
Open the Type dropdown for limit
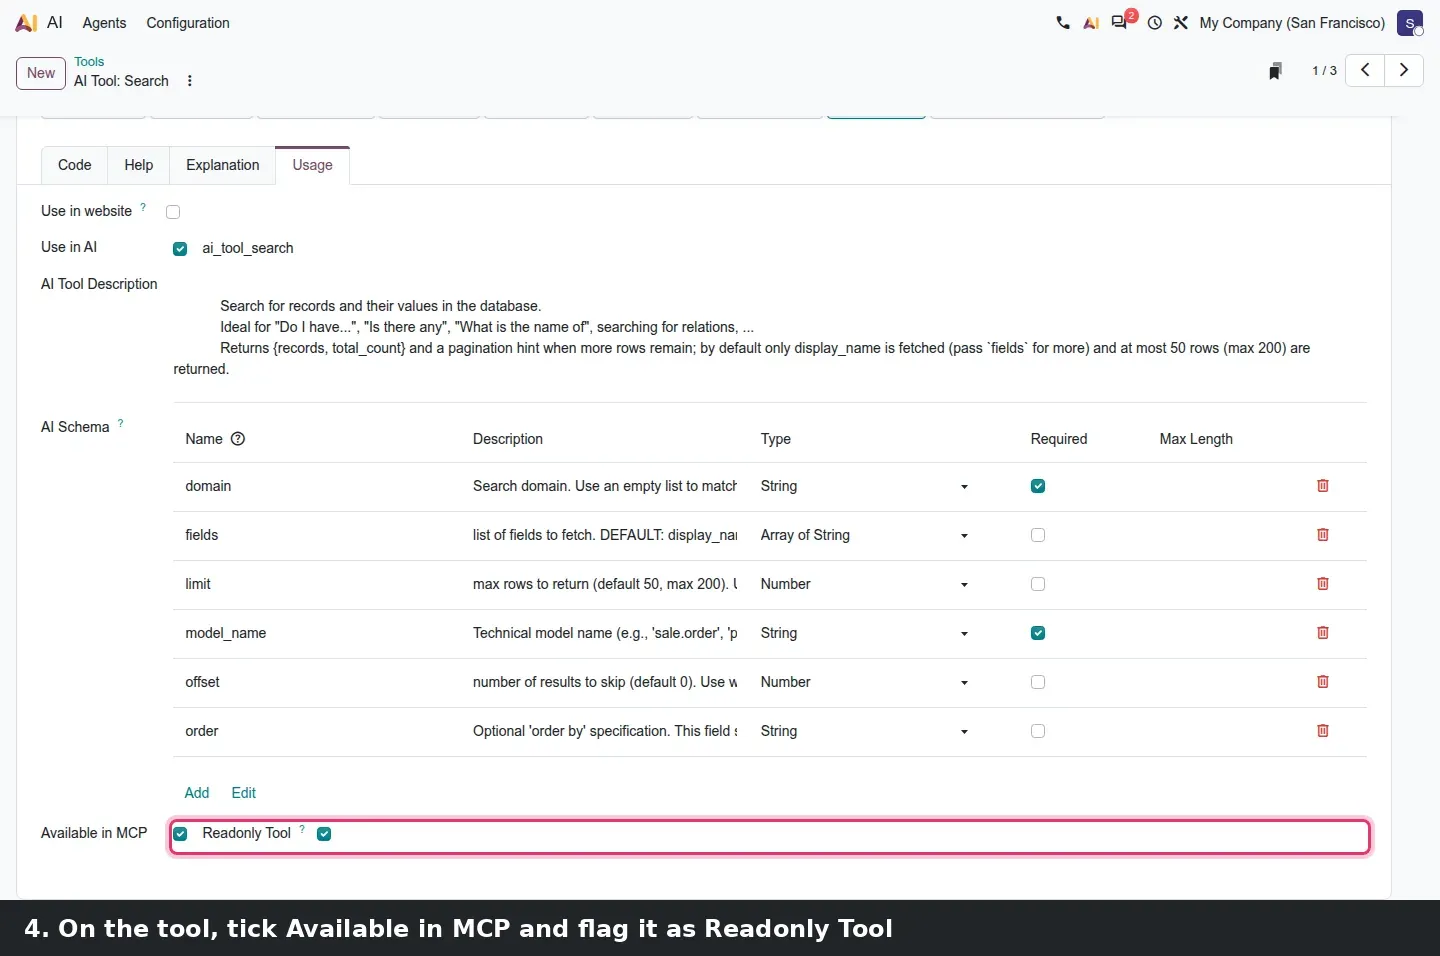tap(866, 584)
